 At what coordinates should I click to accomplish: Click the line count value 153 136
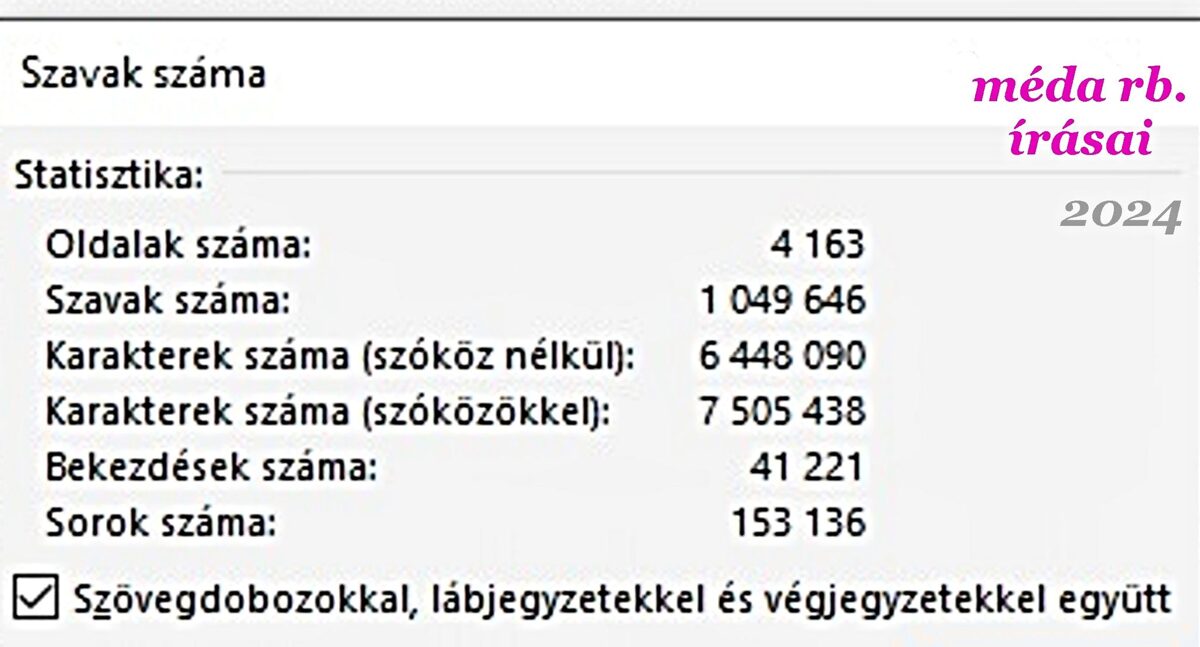pyautogui.click(x=798, y=522)
